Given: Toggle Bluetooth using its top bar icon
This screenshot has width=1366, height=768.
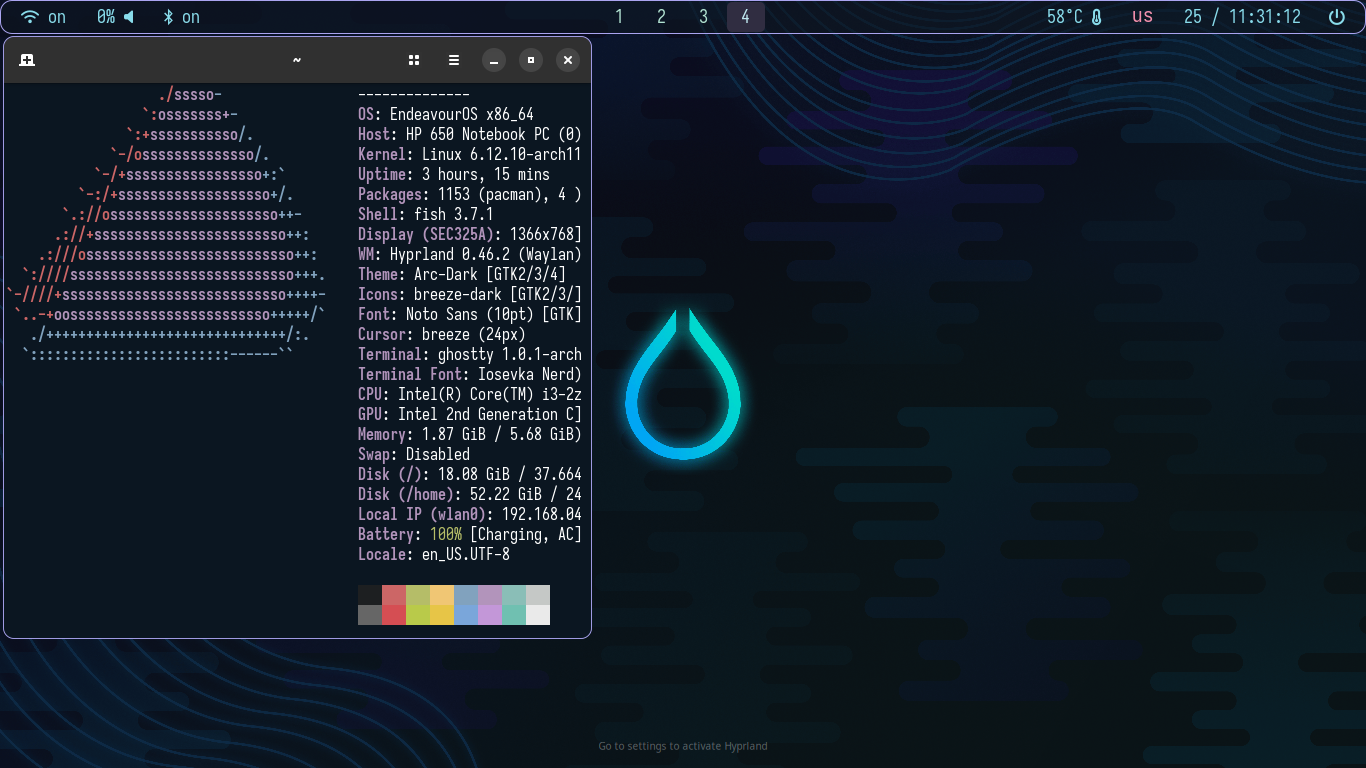Looking at the screenshot, I should tap(168, 17).
